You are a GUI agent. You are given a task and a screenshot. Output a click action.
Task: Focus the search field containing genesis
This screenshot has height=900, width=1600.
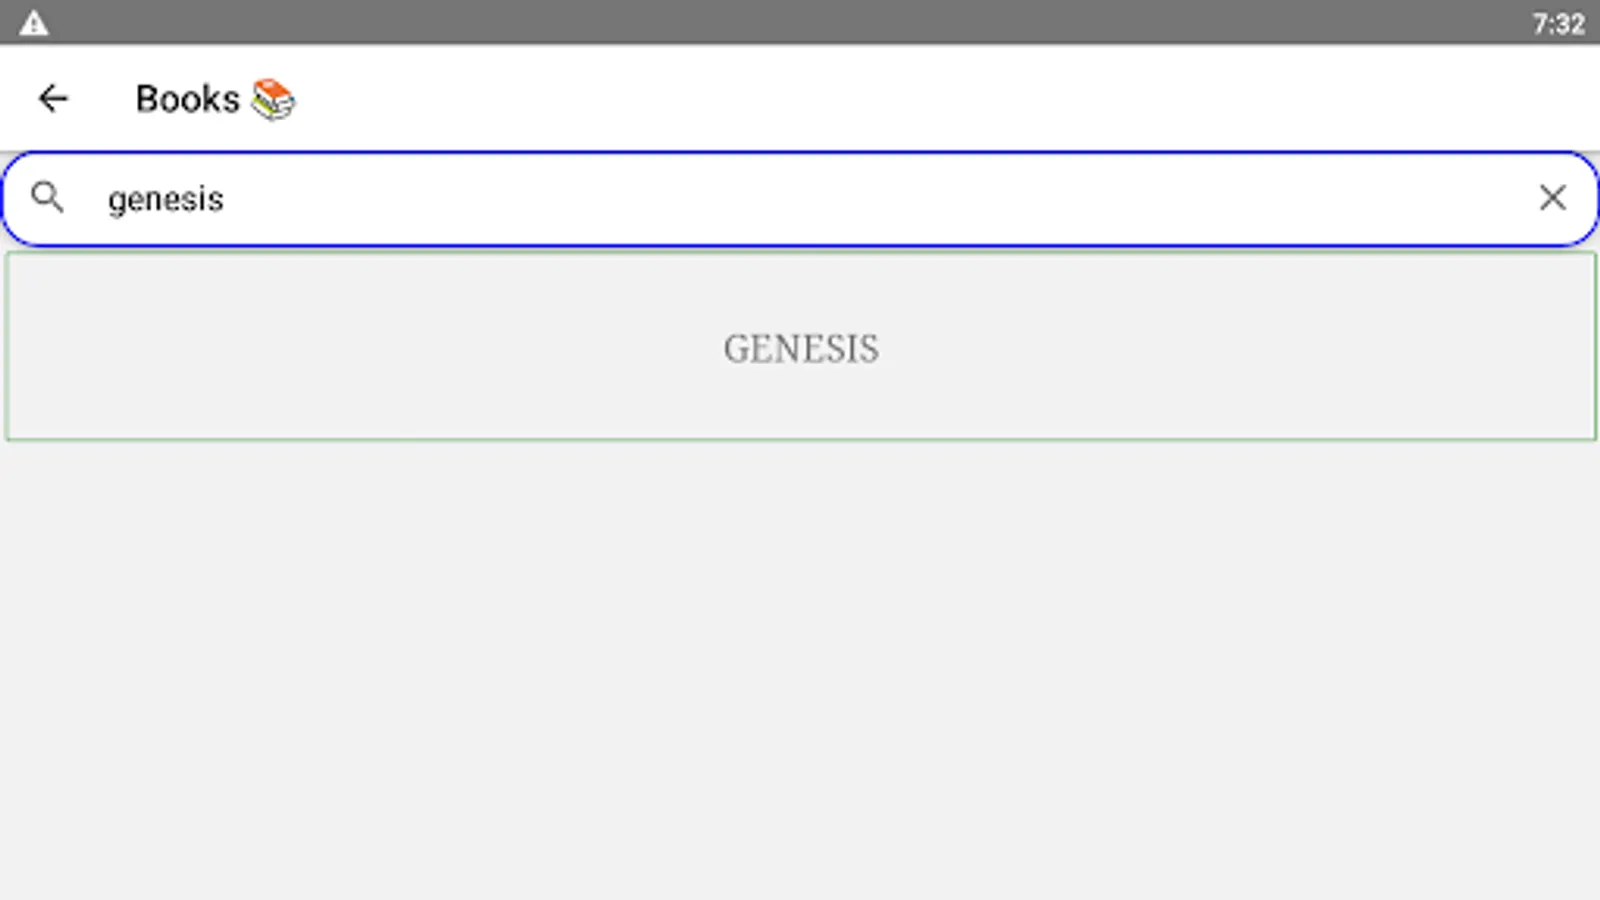pyautogui.click(x=800, y=198)
